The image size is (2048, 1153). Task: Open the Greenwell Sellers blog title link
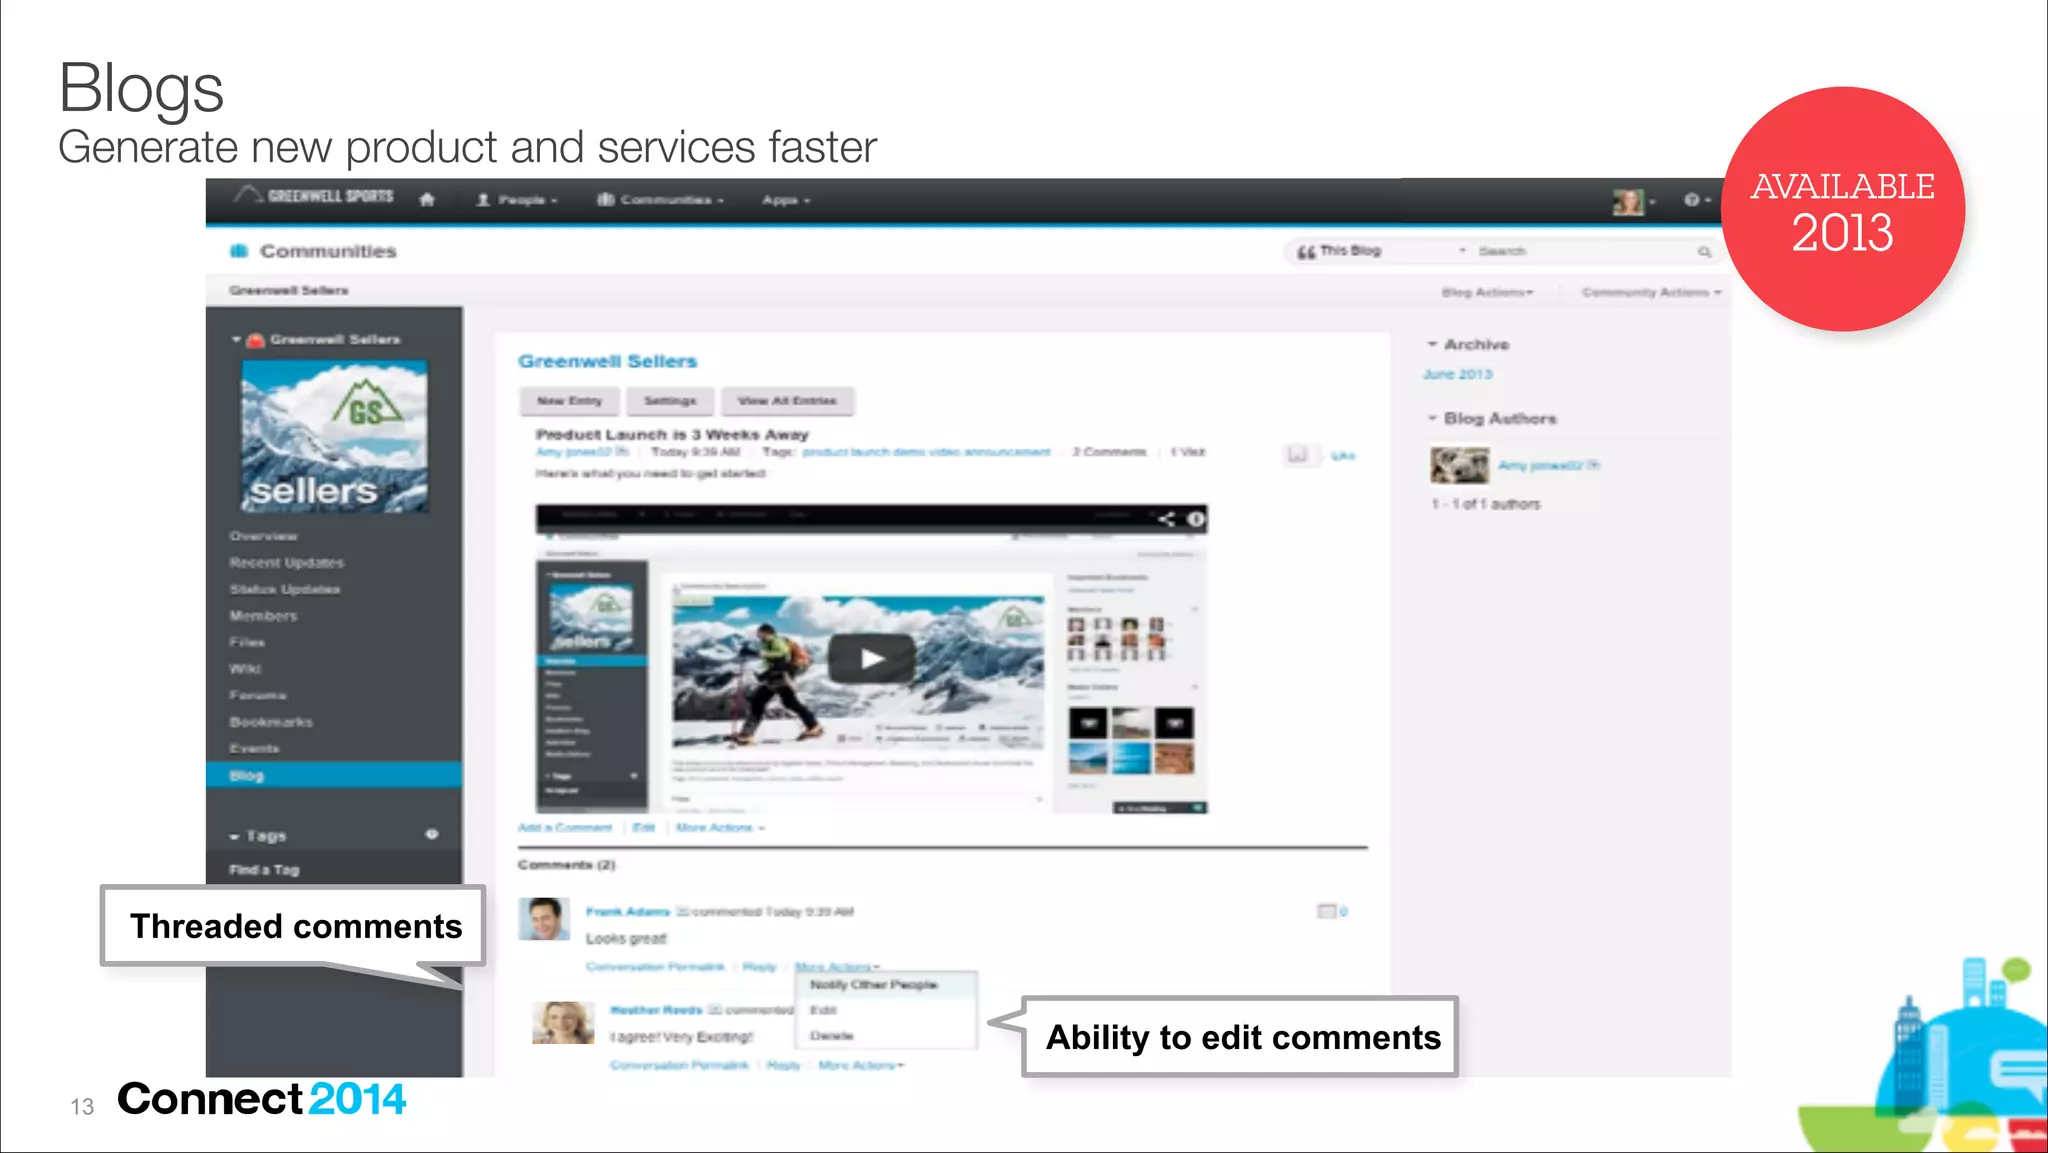pyautogui.click(x=607, y=361)
